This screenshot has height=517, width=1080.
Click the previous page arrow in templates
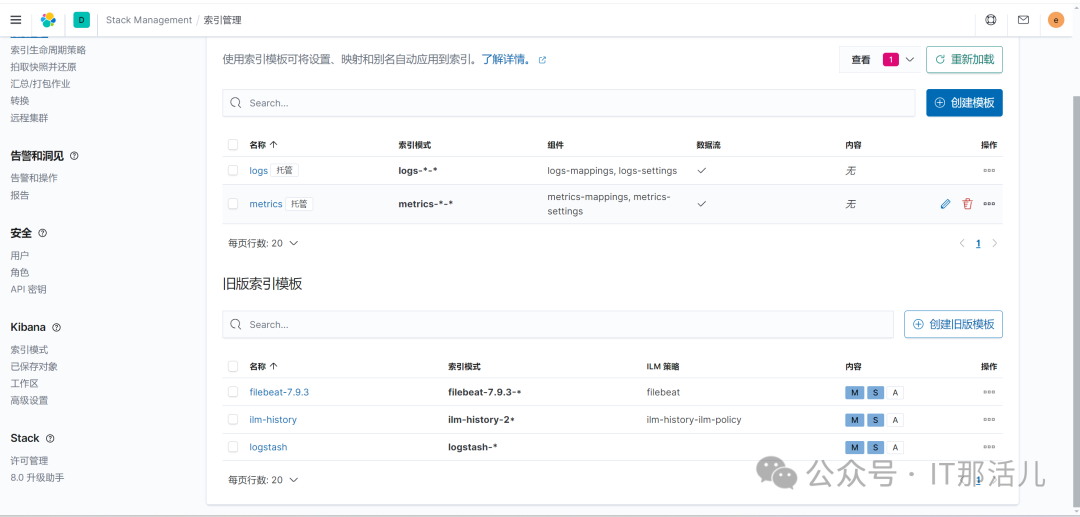962,243
